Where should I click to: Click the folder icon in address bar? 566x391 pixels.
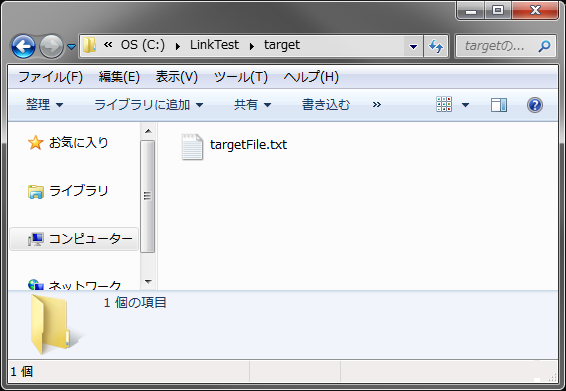pos(89,45)
